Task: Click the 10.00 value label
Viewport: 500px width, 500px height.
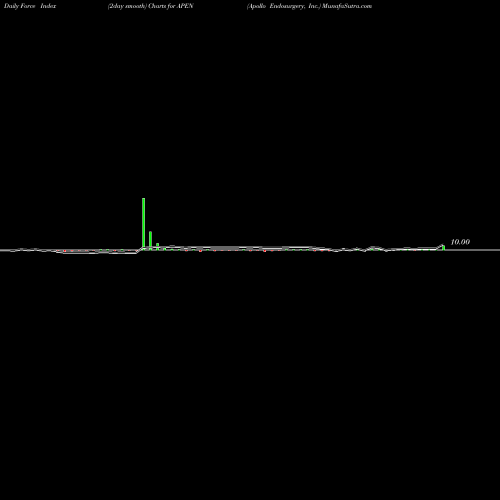Action: click(460, 242)
